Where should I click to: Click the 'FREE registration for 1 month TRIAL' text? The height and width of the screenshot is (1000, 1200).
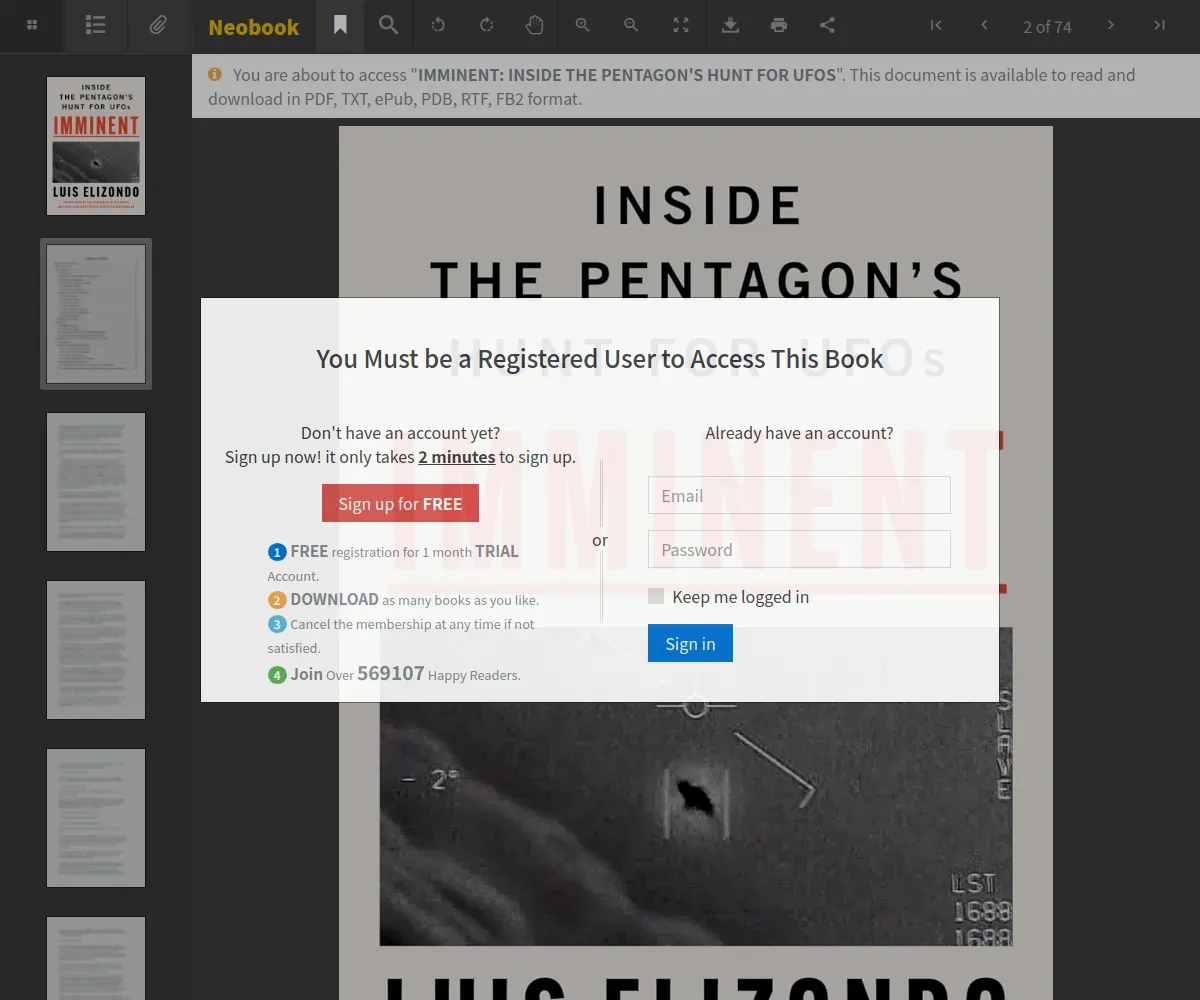coord(393,563)
